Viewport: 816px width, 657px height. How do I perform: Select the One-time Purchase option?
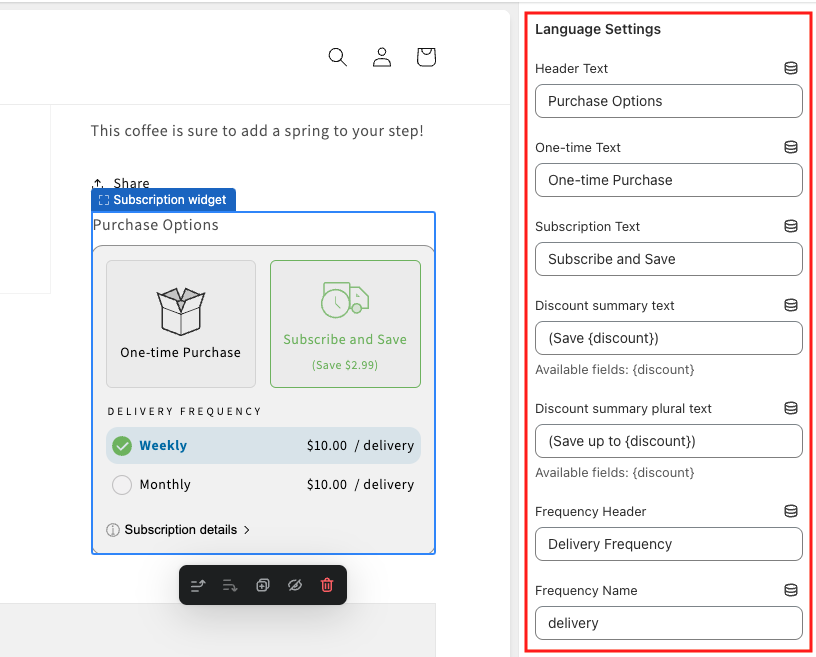point(180,323)
